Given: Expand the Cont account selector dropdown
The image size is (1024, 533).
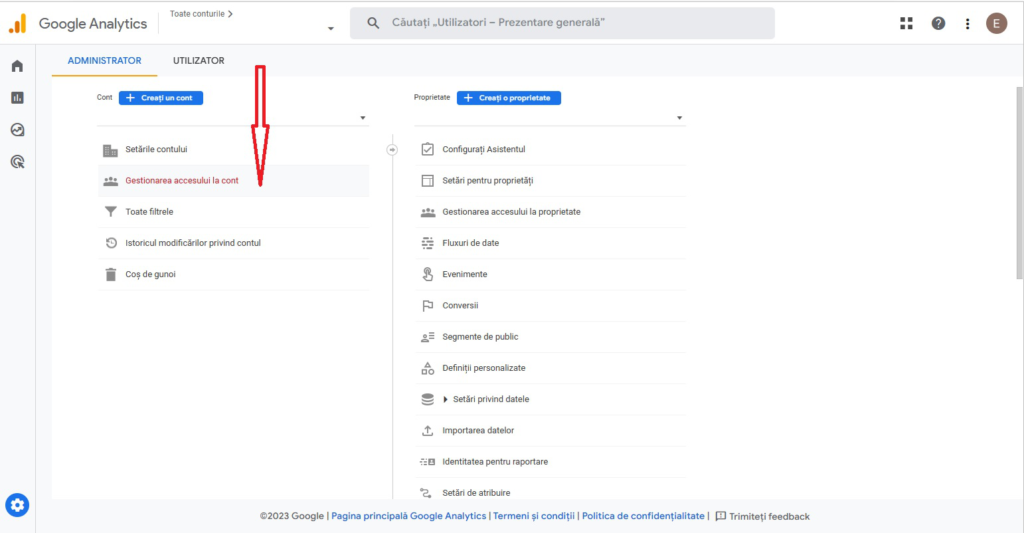Looking at the screenshot, I should click(x=232, y=118).
